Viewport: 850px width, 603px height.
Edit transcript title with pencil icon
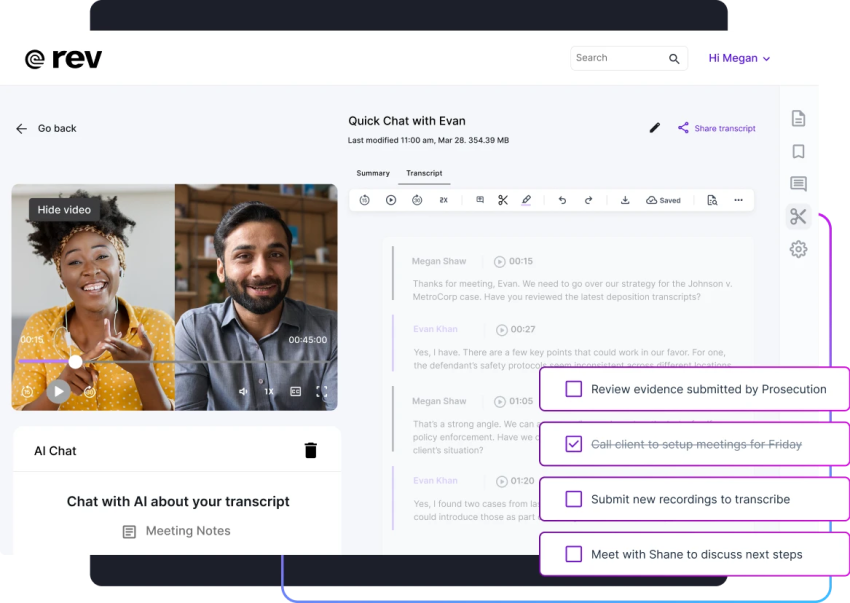655,128
